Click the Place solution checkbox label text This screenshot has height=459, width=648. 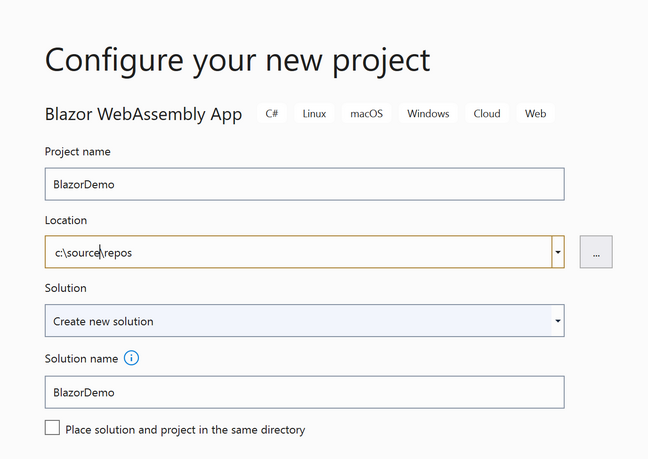pyautogui.click(x=185, y=430)
